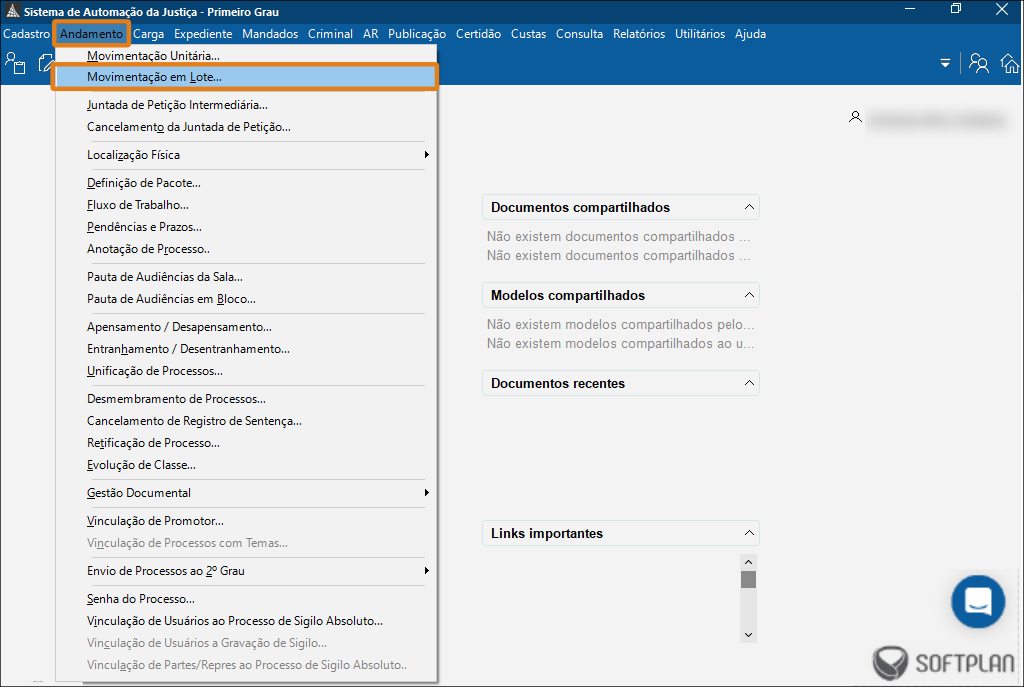Select Movimentação Unitária menu entry
1024x687 pixels.
246,56
